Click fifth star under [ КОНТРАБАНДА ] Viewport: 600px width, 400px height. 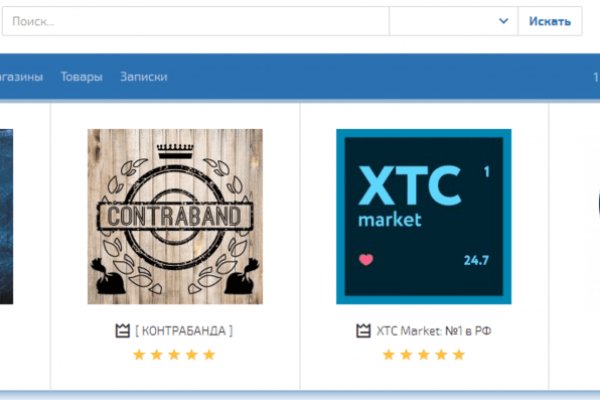(x=209, y=354)
